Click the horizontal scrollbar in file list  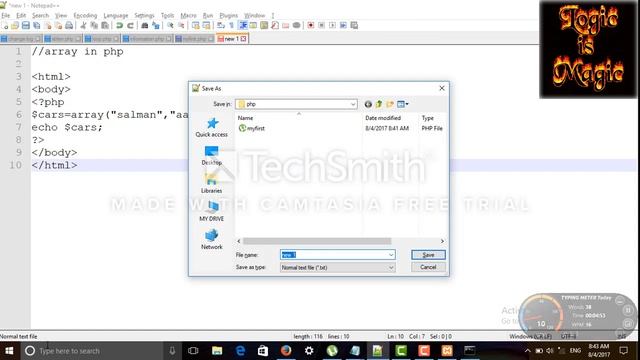click(x=317, y=241)
